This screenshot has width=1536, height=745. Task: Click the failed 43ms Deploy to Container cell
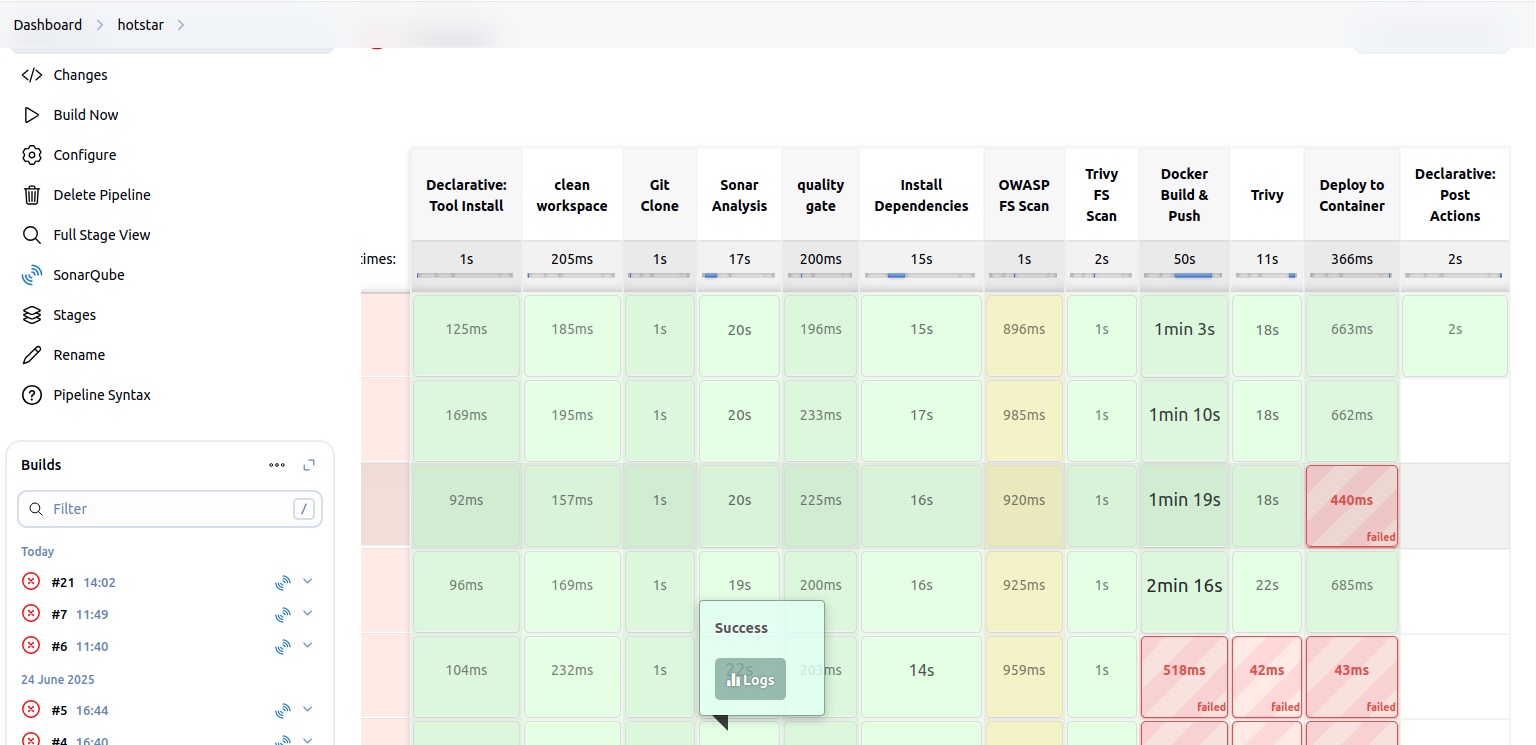coord(1352,677)
